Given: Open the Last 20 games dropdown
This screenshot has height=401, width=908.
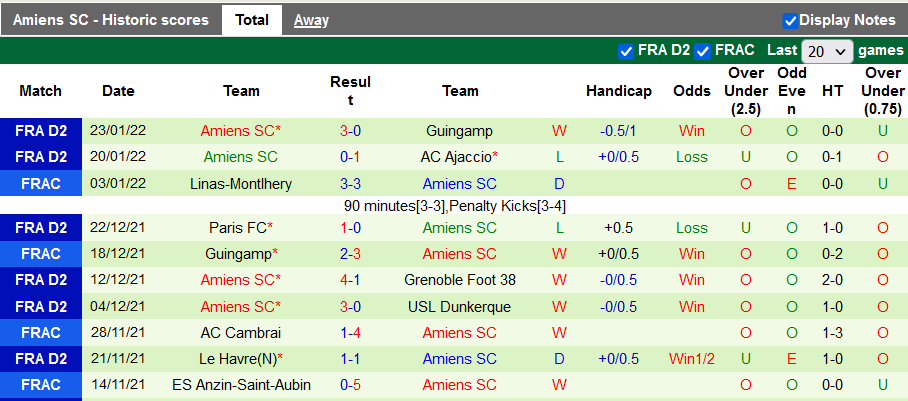Looking at the screenshot, I should tap(827, 51).
